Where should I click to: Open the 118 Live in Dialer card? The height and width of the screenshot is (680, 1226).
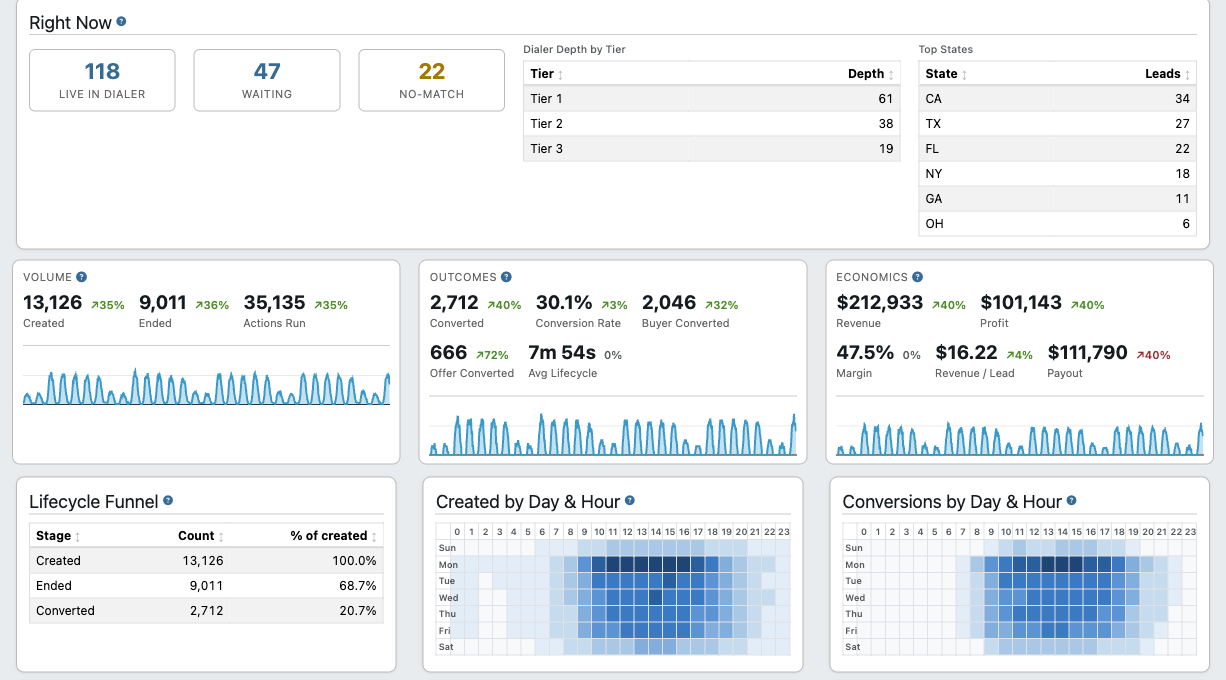(102, 80)
